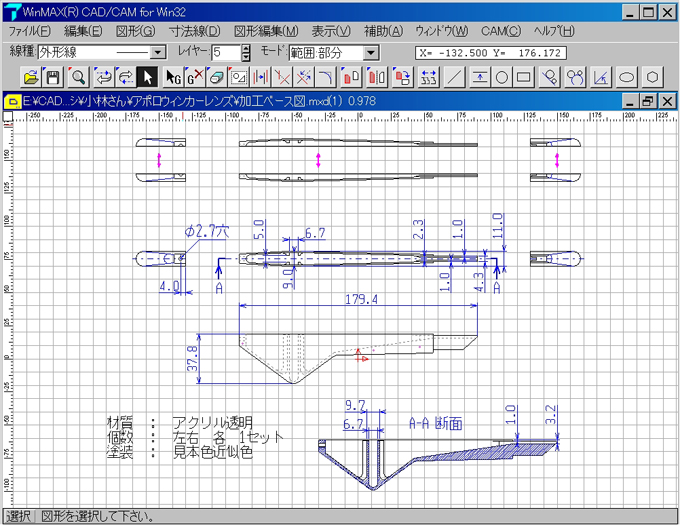The image size is (680, 525).
Task: Click the A-A 断面 section label
Action: click(x=436, y=423)
